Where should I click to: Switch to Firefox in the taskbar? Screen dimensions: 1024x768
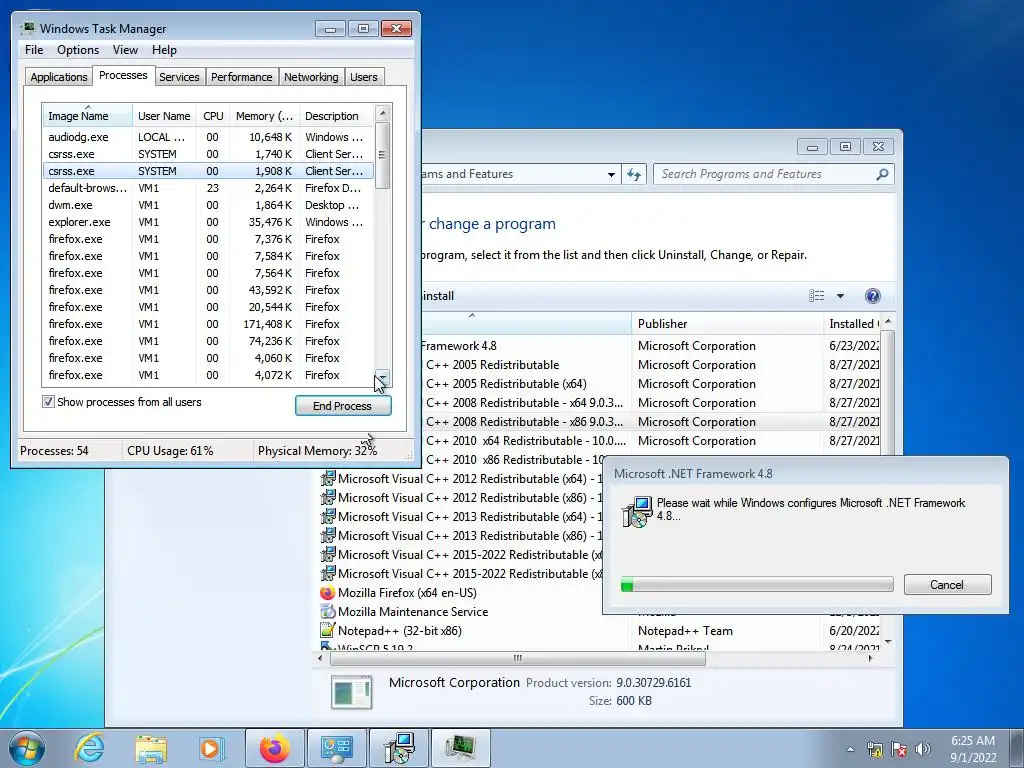click(275, 748)
